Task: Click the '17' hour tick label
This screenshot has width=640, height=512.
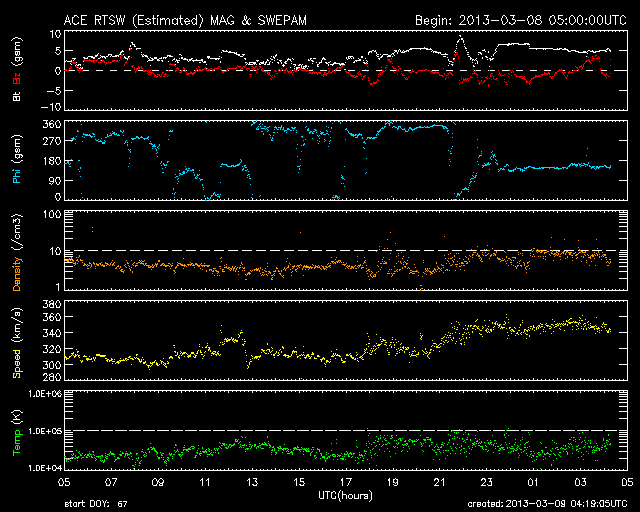Action: tap(346, 482)
